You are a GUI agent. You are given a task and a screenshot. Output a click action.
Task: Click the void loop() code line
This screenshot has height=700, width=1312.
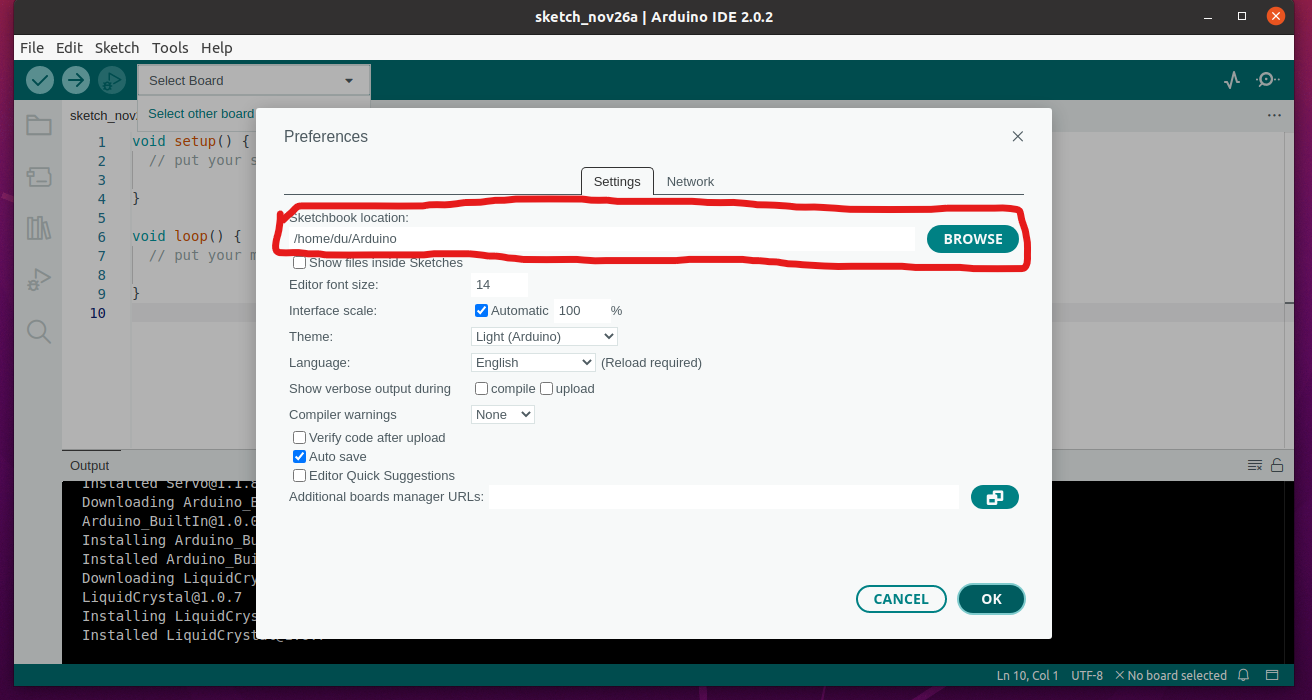click(x=187, y=237)
